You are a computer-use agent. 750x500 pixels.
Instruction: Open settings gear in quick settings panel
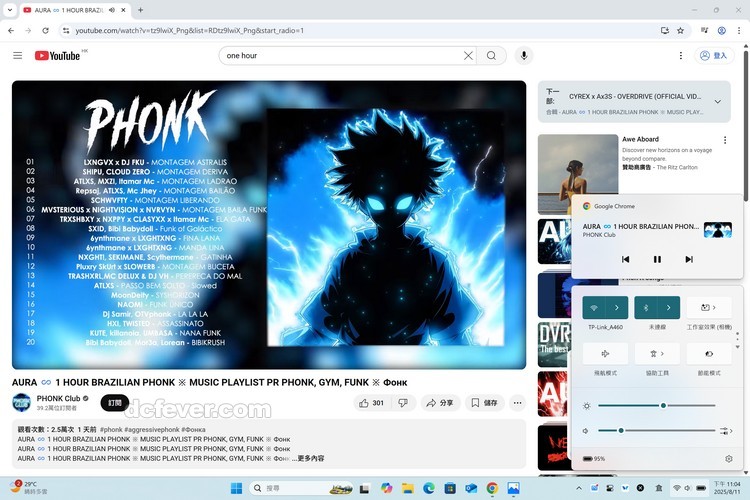728,459
